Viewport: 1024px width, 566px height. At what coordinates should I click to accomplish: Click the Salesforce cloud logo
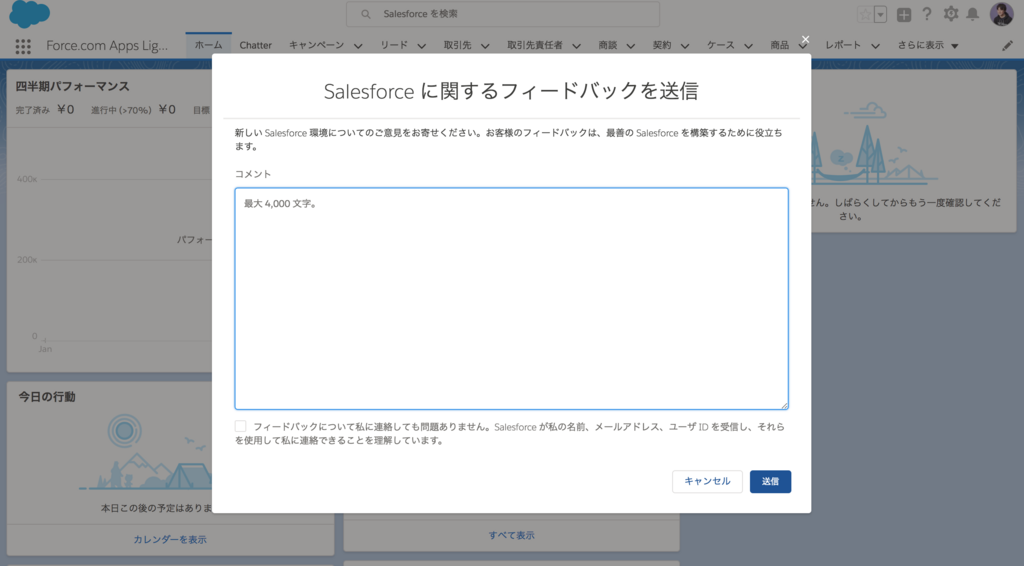tap(29, 14)
